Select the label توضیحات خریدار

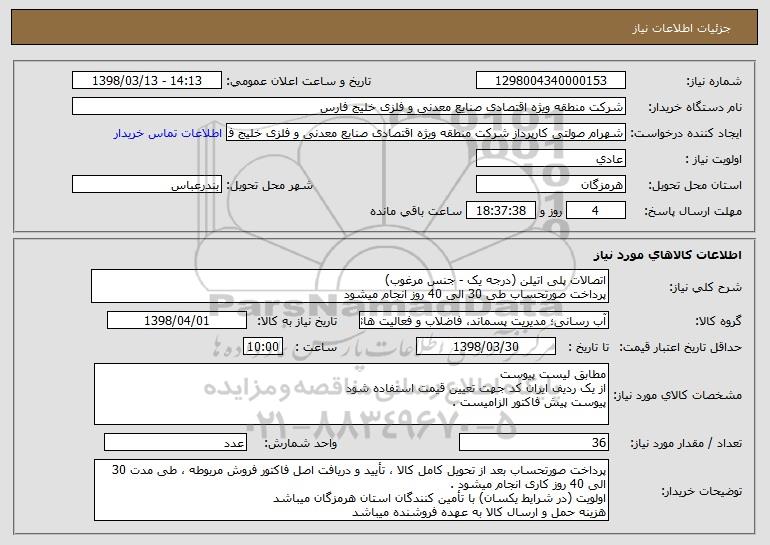pos(701,491)
